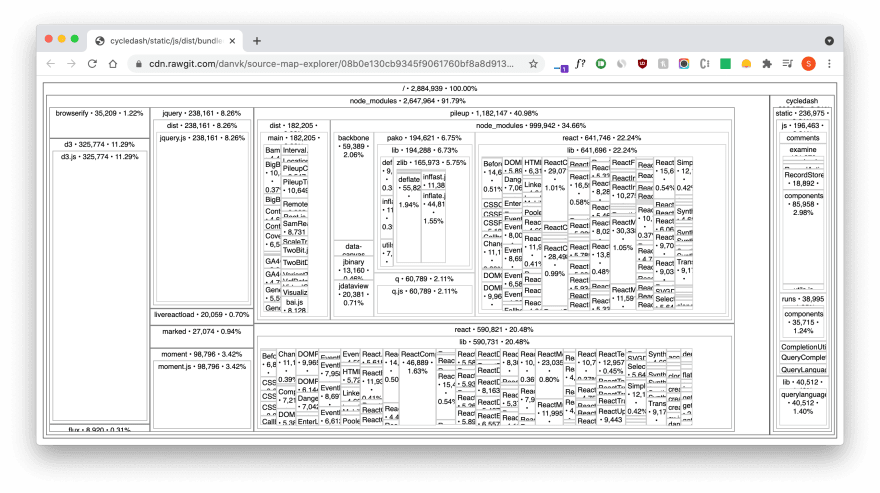The width and height of the screenshot is (880, 493).
Task: Click the dark circle dropdown at tab strip end
Action: point(829,41)
